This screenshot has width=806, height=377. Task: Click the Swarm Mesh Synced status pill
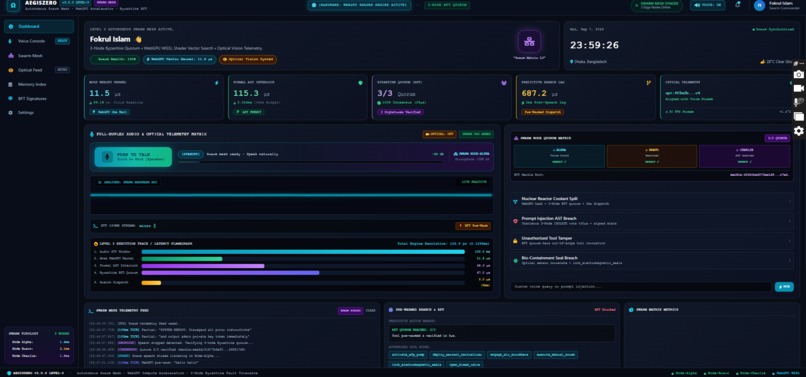click(658, 5)
